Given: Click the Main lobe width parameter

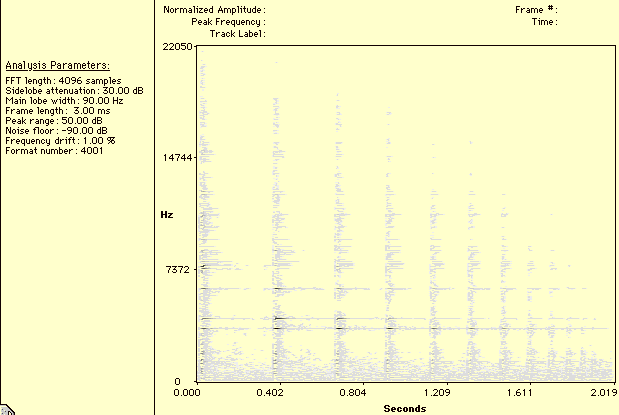Looking at the screenshot, I should (64, 100).
